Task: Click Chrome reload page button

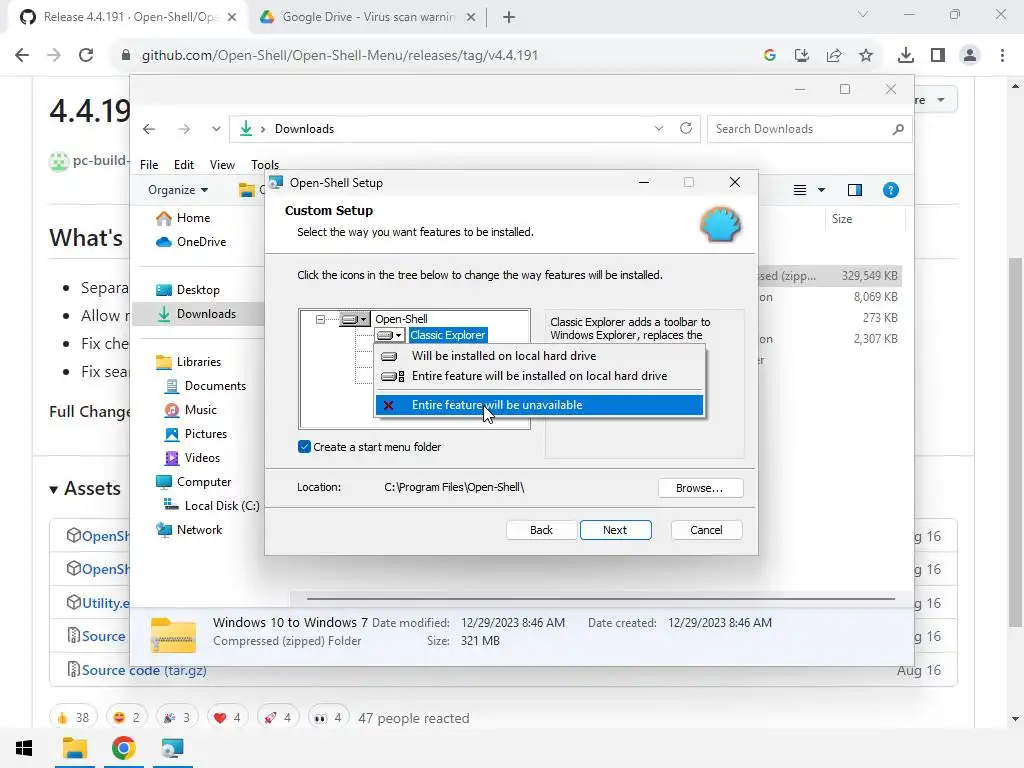Action: click(x=86, y=55)
